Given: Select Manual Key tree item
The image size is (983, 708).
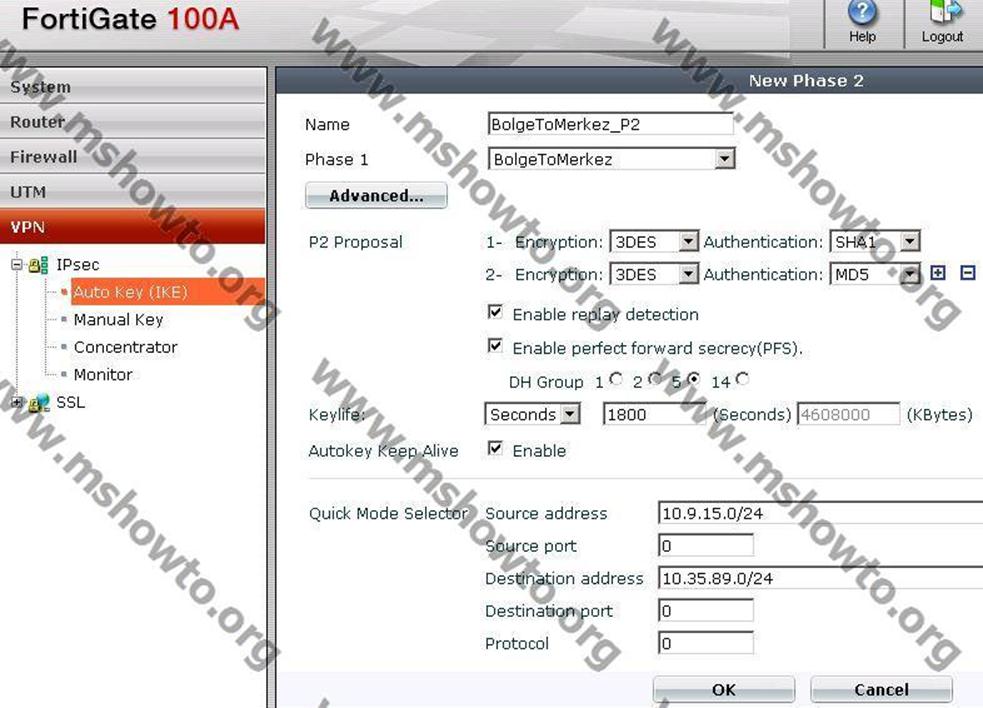Looking at the screenshot, I should click(x=118, y=320).
